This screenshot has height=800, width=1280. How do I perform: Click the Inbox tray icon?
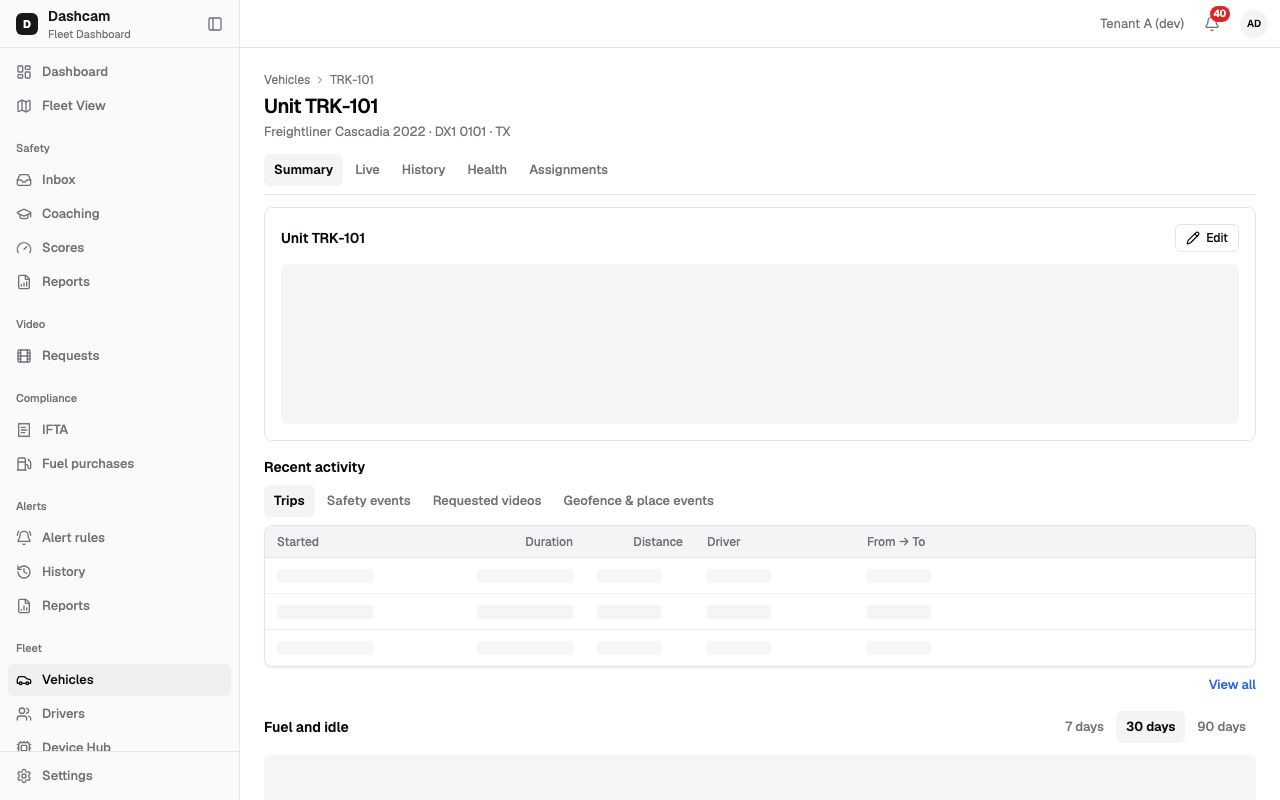pyautogui.click(x=24, y=180)
